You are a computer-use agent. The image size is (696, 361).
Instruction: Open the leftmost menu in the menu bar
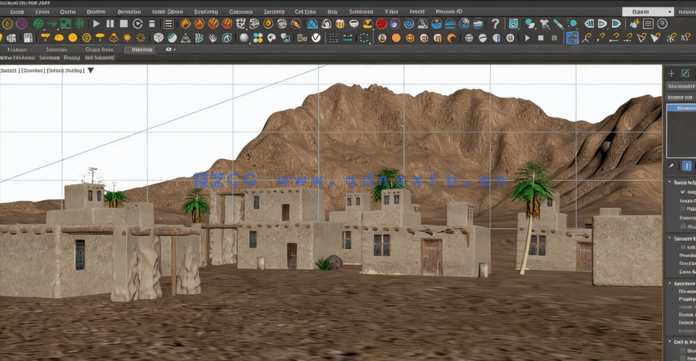click(17, 12)
